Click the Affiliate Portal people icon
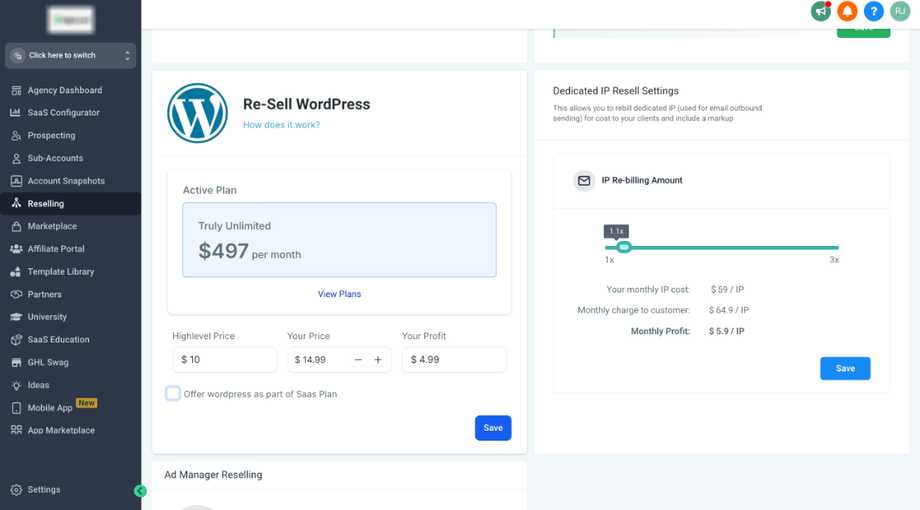Screen dimensions: 920x510 16,249
